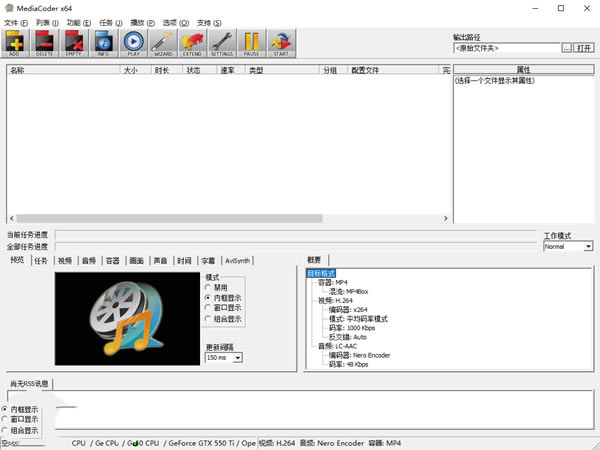Open the SETTINGS wrench icon

click(x=222, y=43)
